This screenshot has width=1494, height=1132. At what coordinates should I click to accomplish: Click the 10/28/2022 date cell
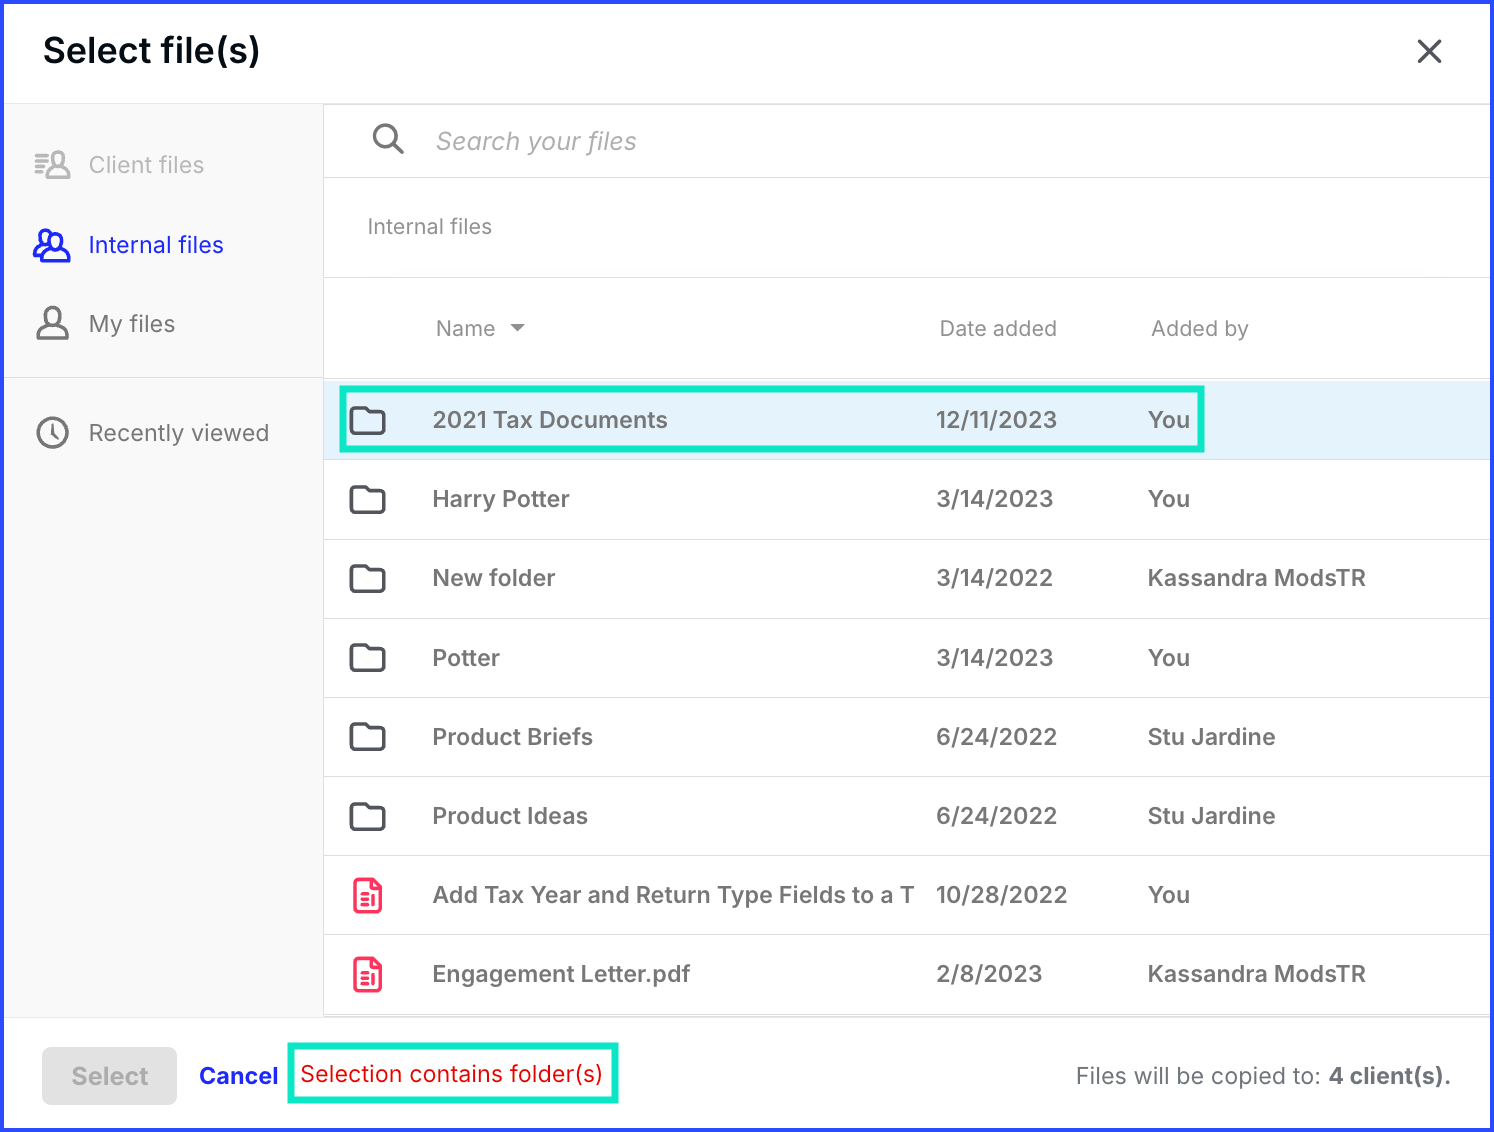(x=1001, y=895)
